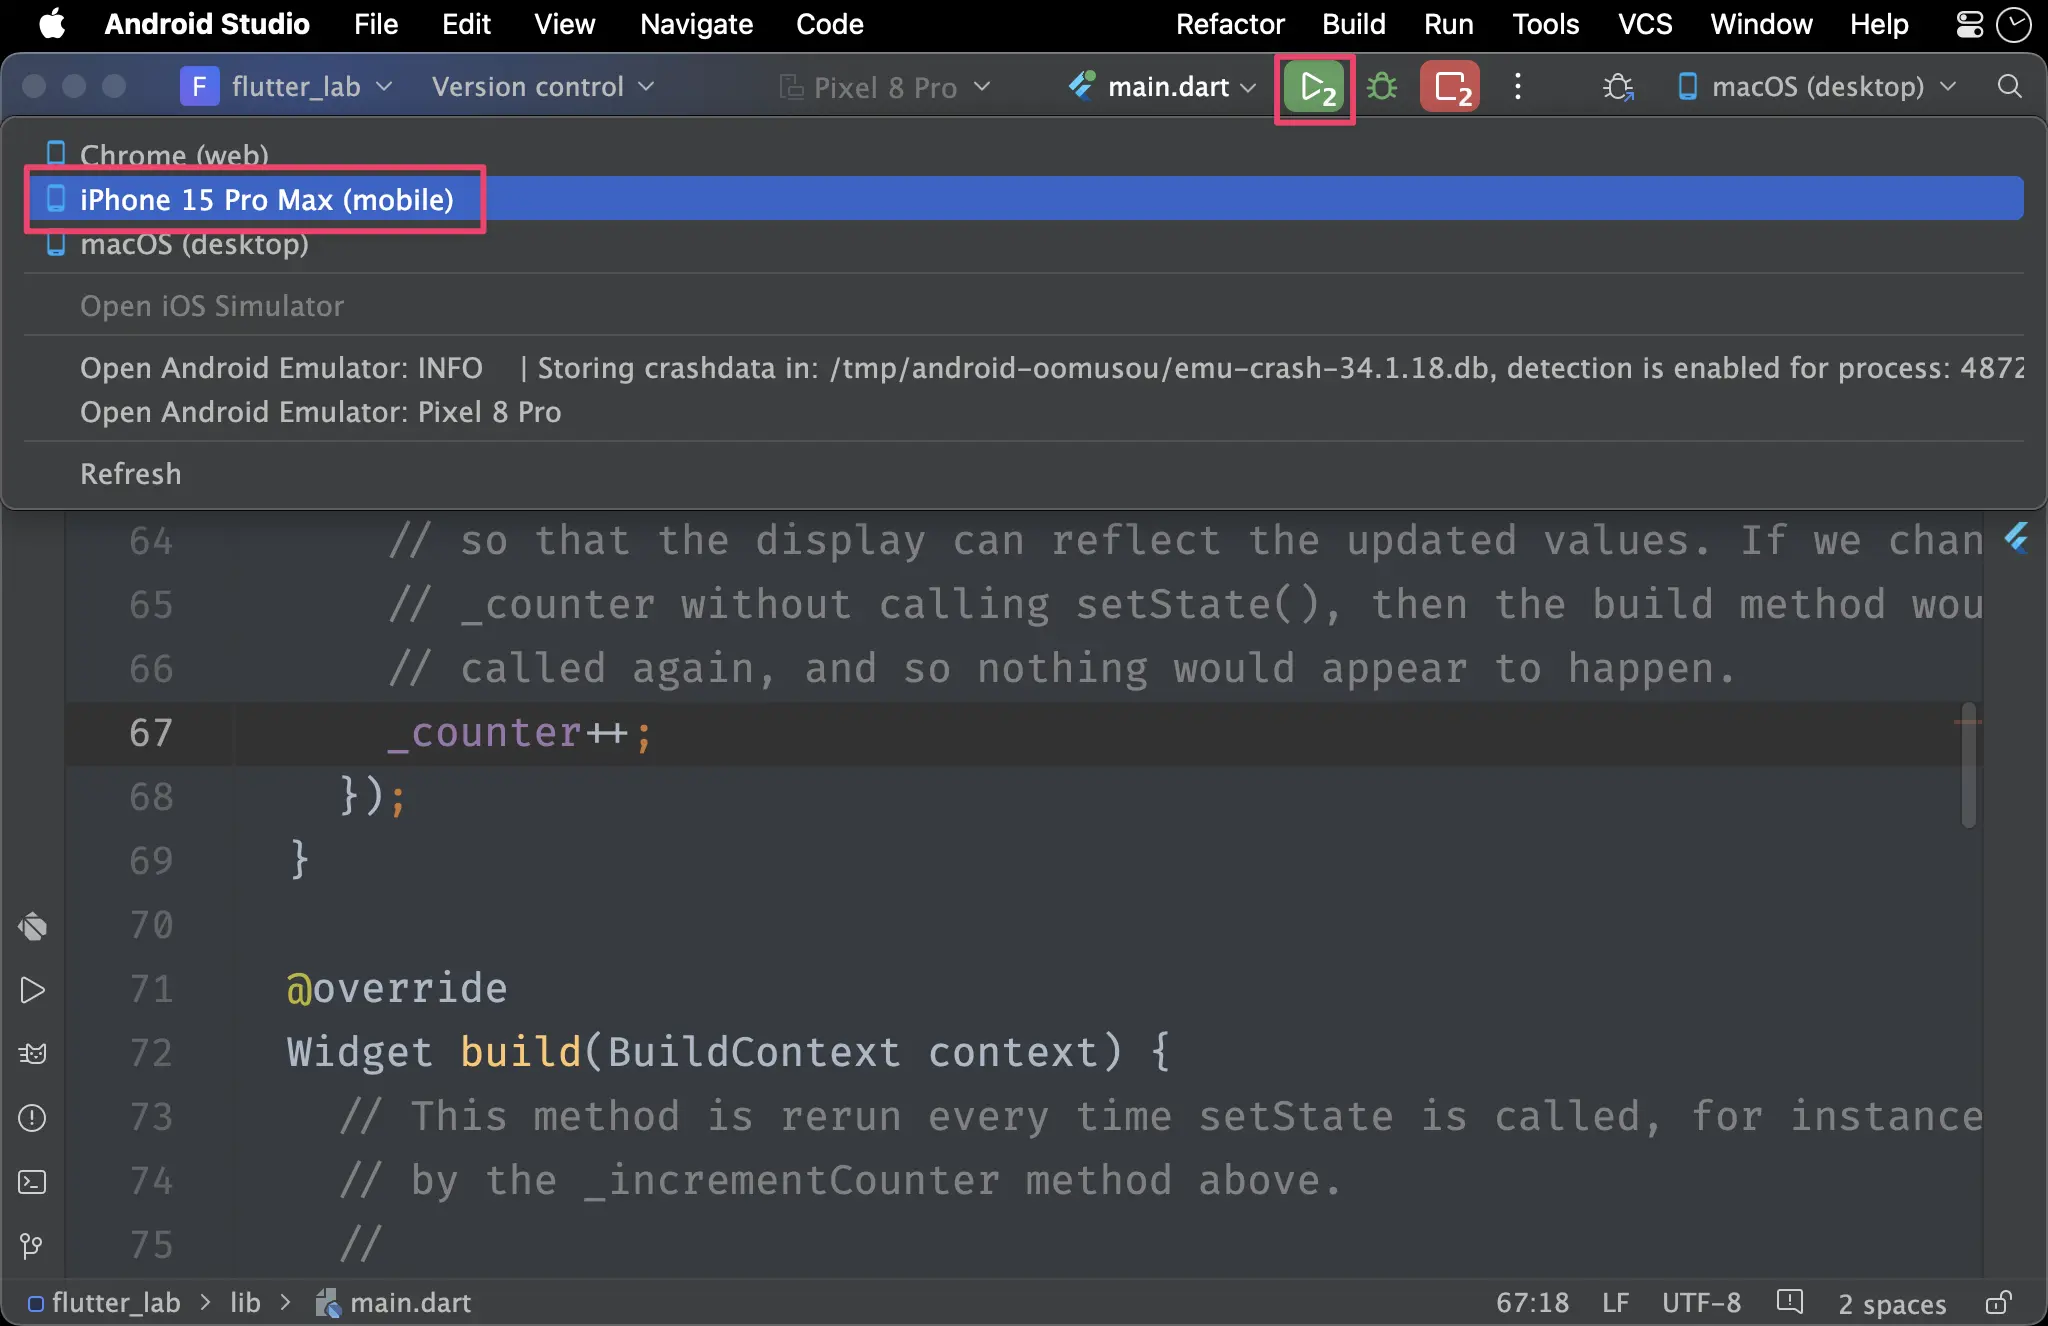Viewport: 2048px width, 1326px height.
Task: Choose Open iOS Simulator
Action: pos(1024,305)
